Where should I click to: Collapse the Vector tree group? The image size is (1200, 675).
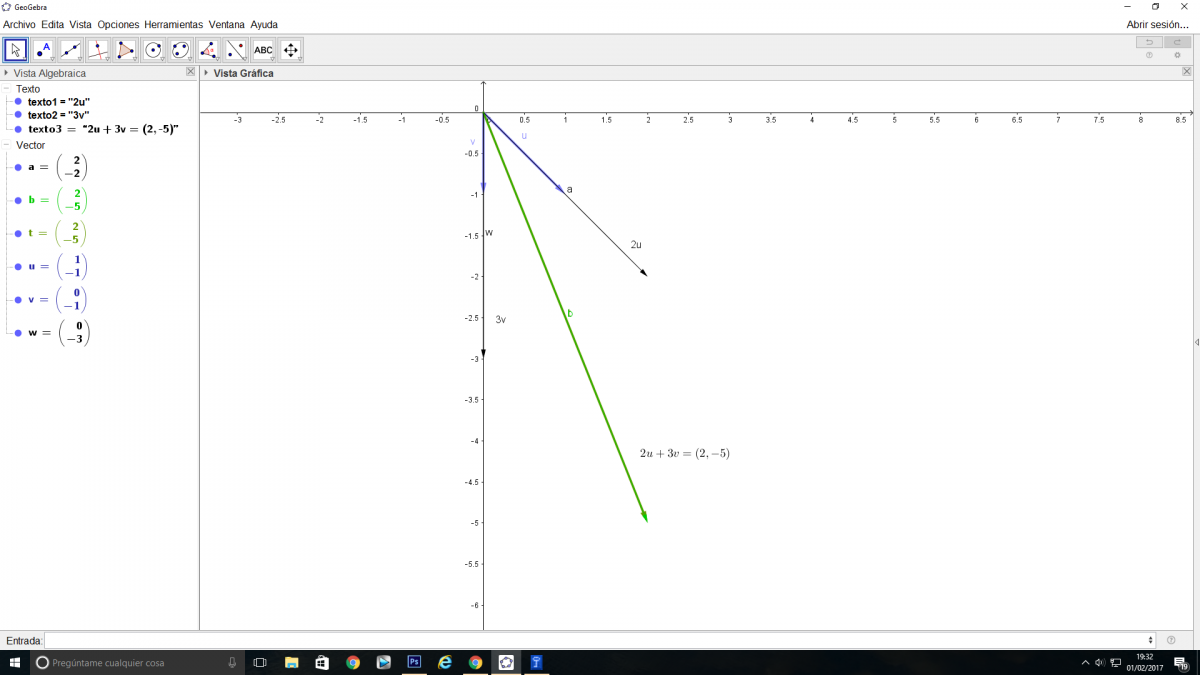7,145
